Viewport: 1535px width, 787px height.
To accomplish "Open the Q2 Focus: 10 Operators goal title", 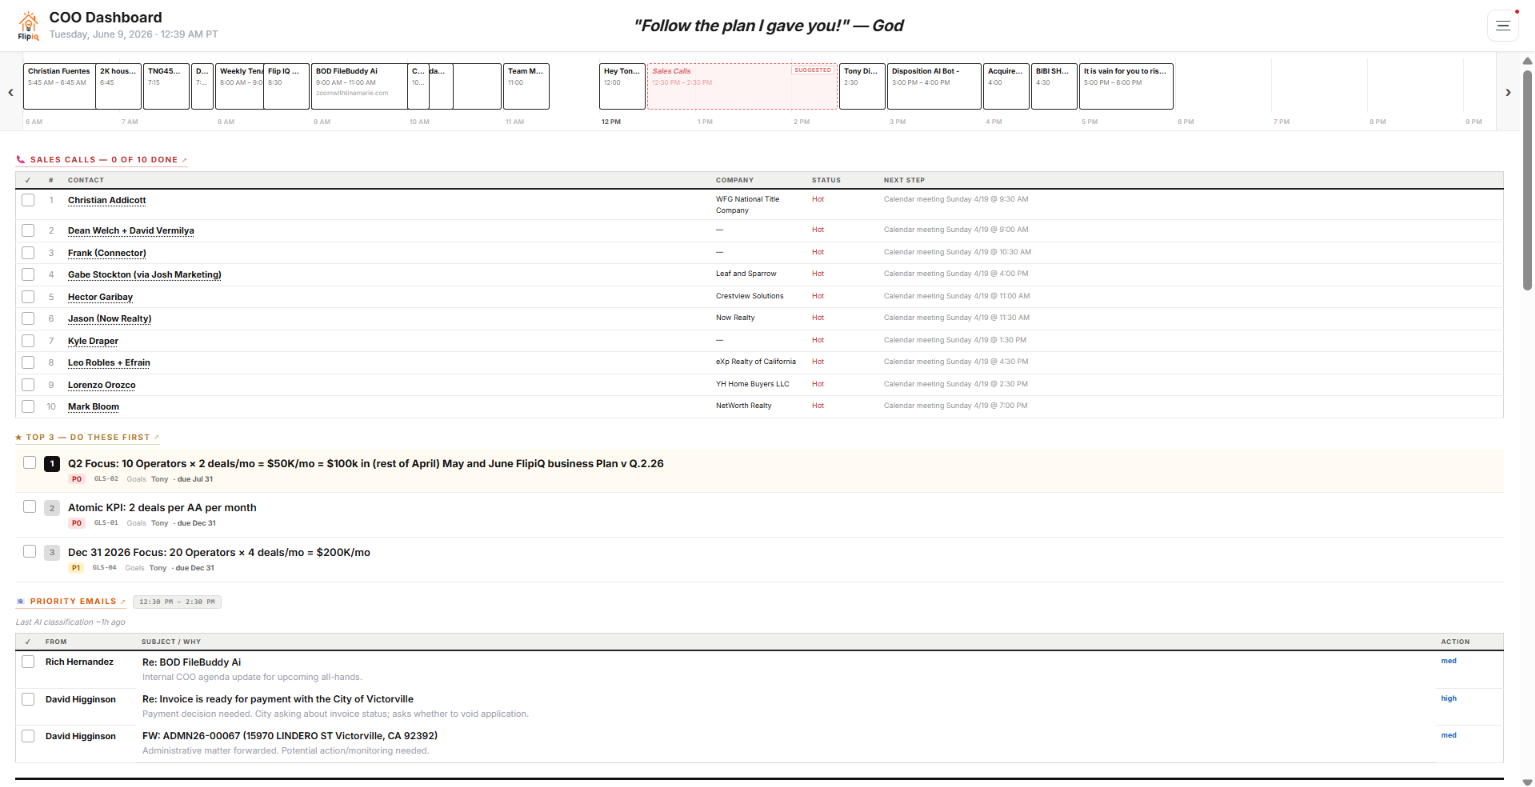I will tap(366, 464).
